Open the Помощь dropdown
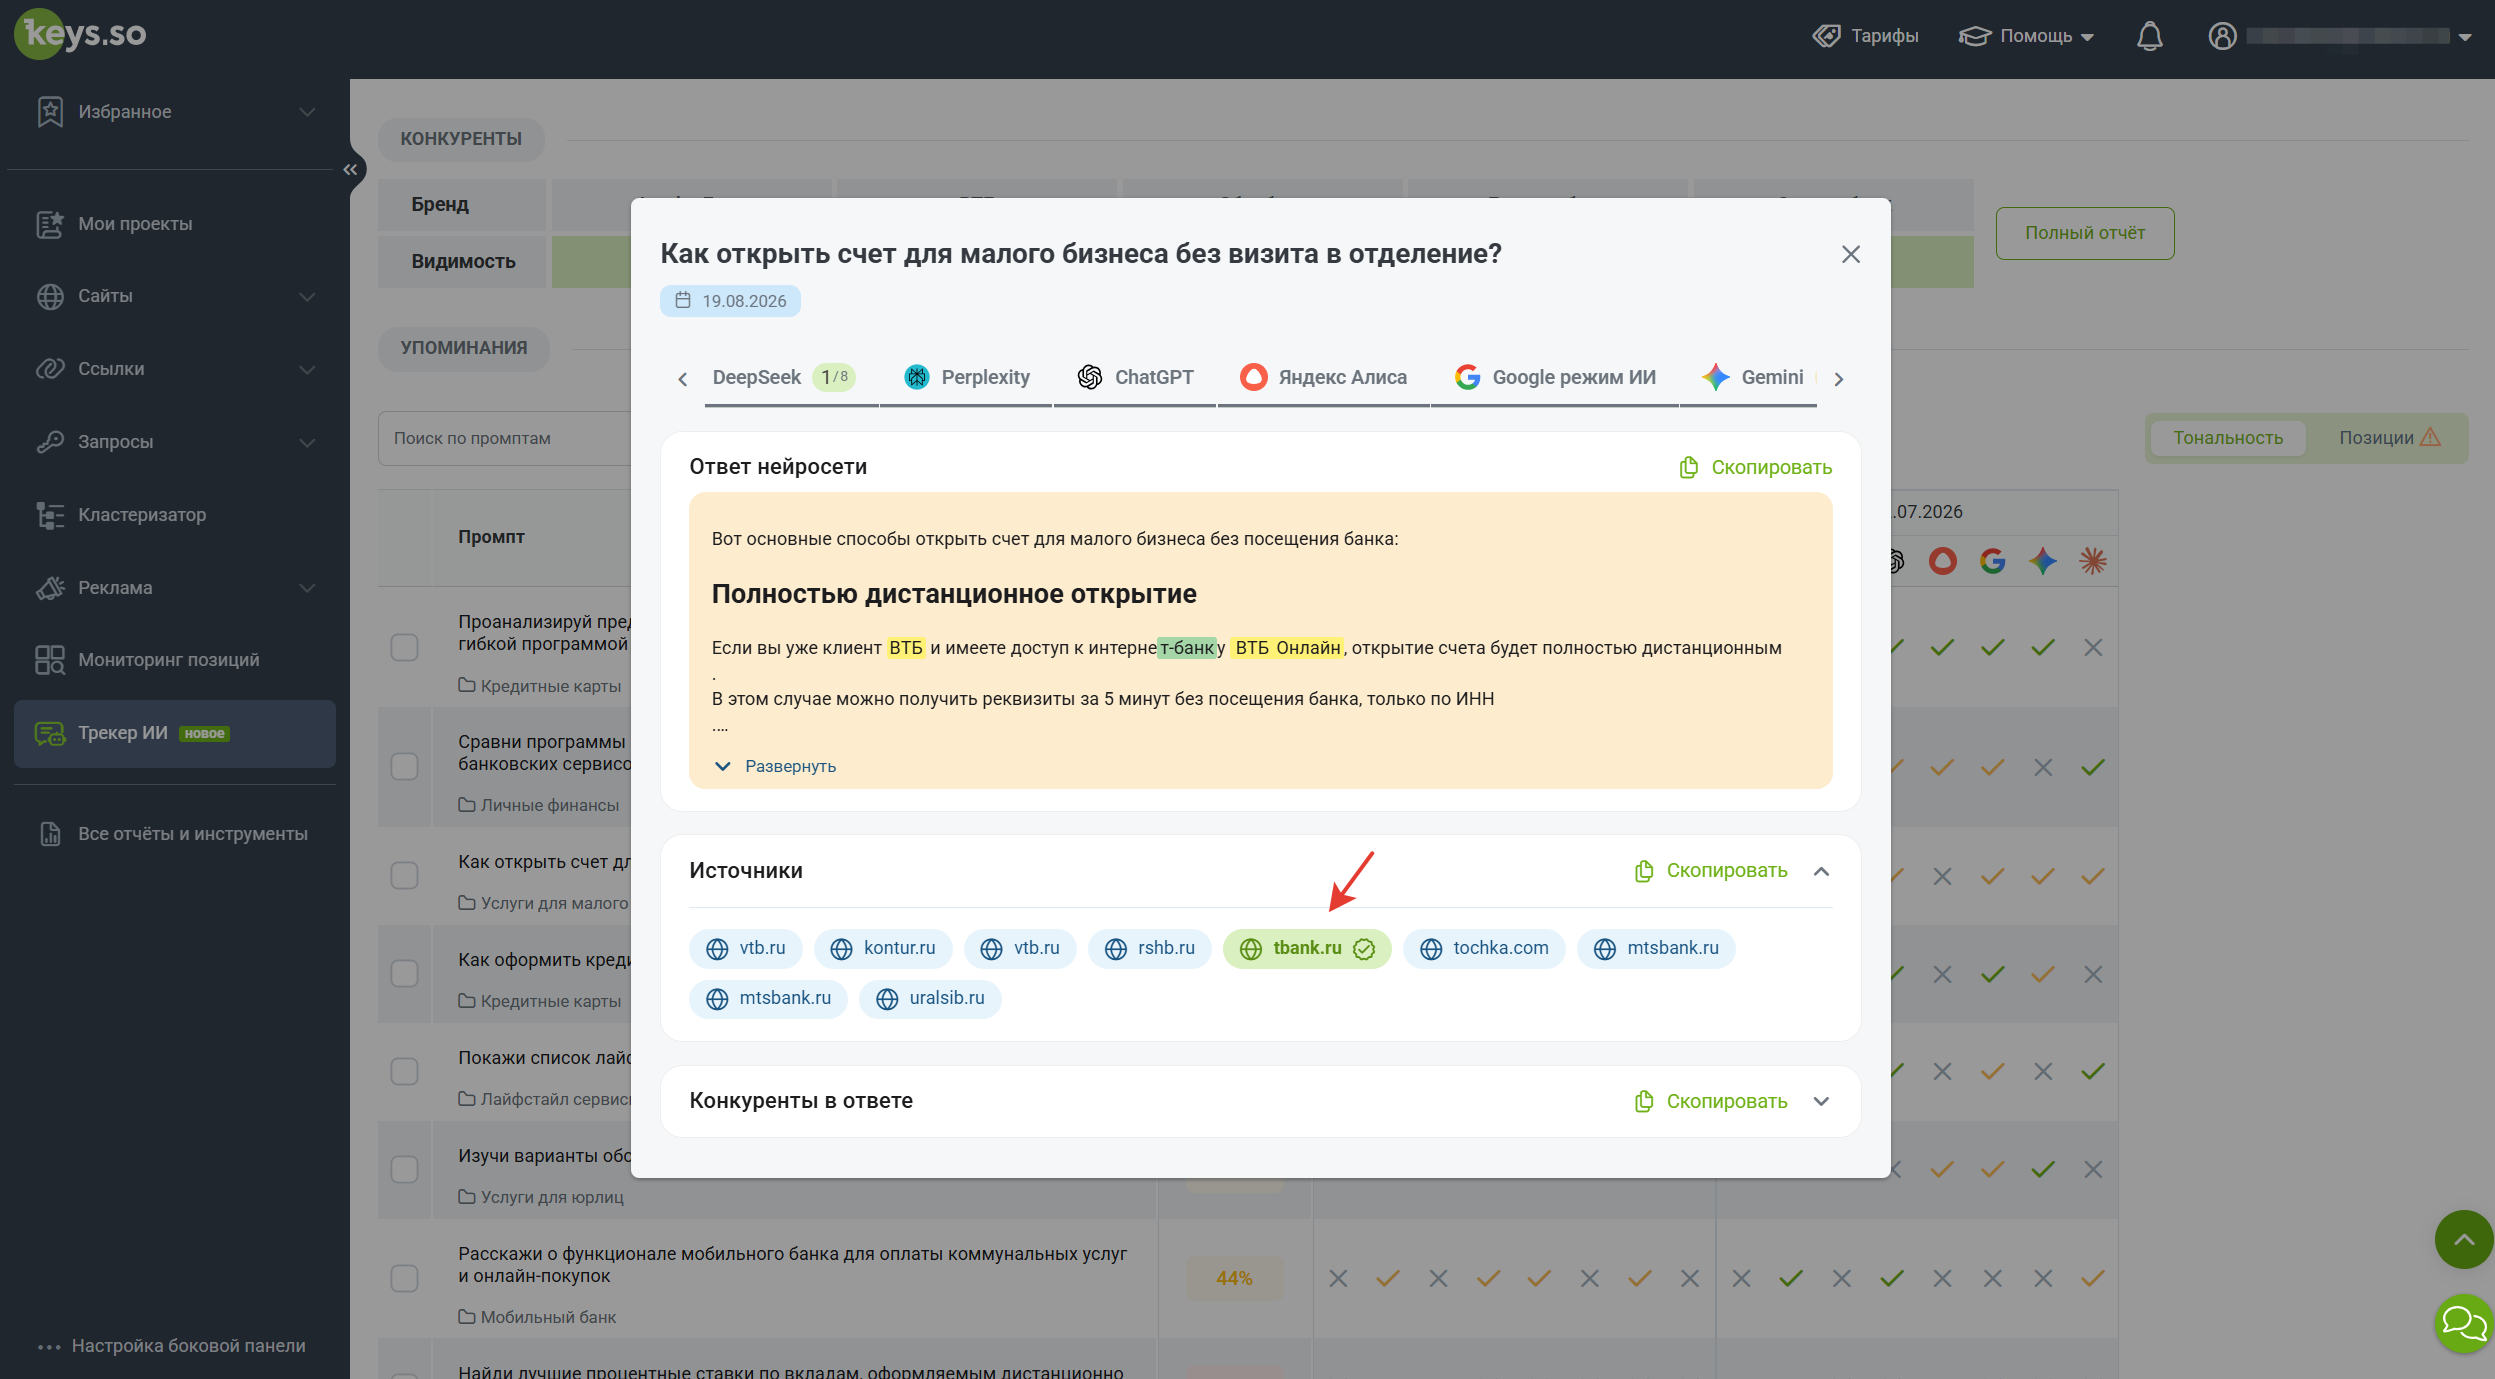 click(2026, 36)
